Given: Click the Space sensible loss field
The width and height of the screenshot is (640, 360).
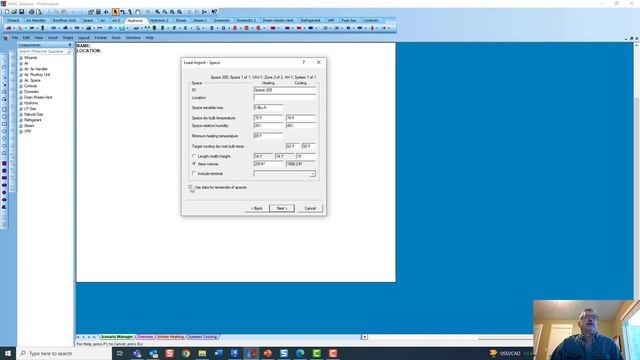Looking at the screenshot, I should click(x=268, y=108).
